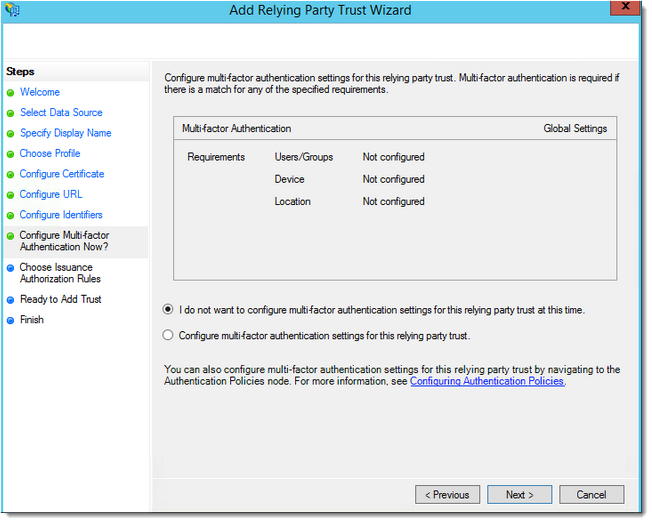Select Choose Issuance Authorization Rules step
Image resolution: width=652 pixels, height=523 pixels.
[x=60, y=273]
